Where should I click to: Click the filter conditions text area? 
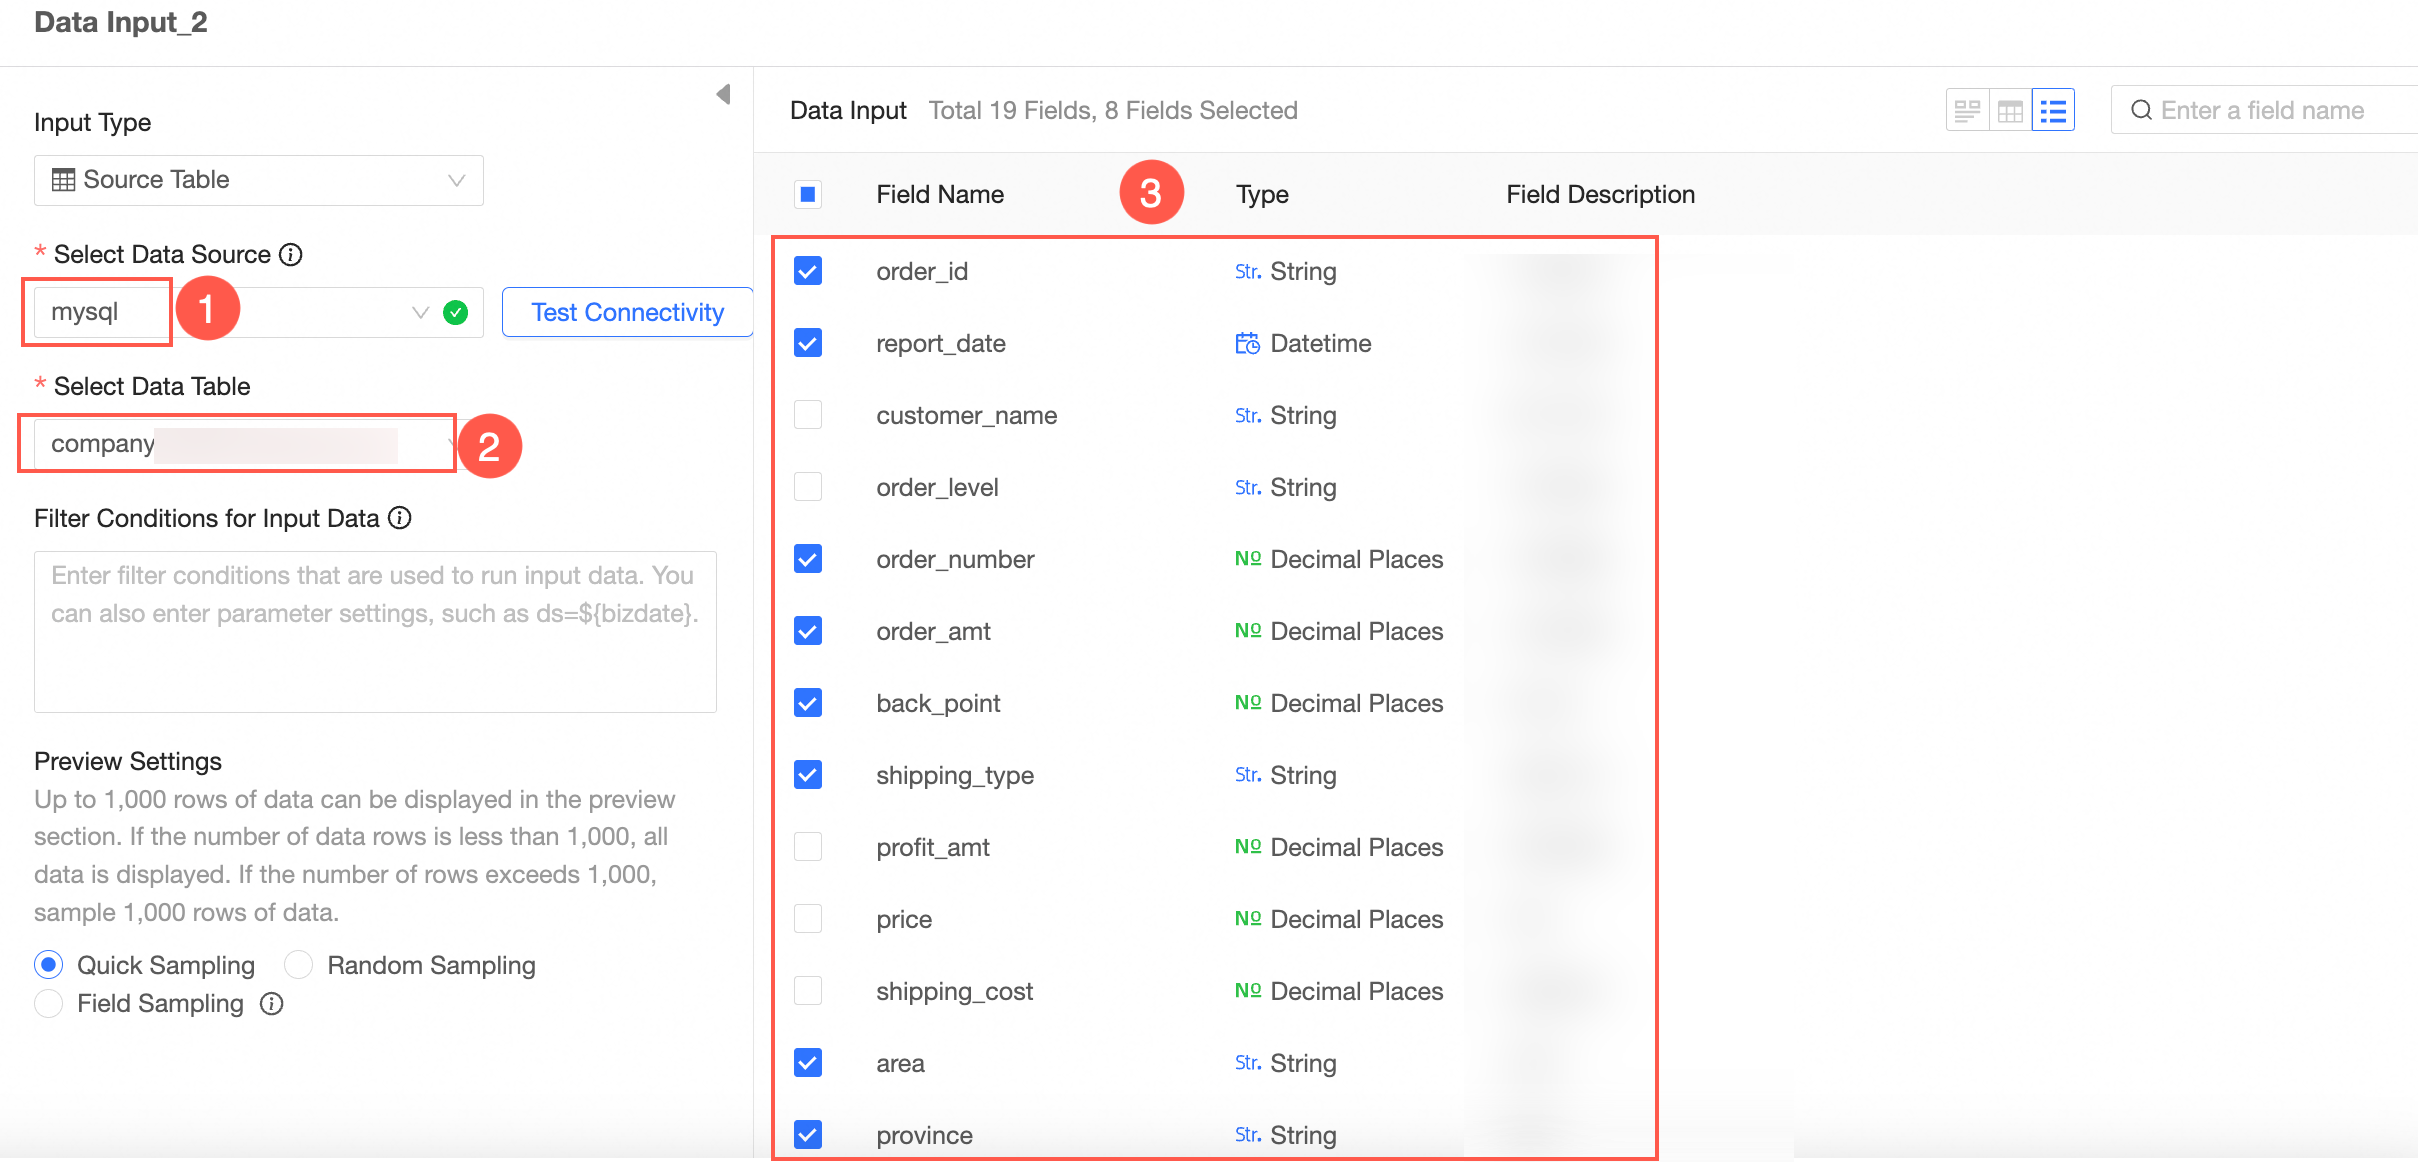[x=375, y=631]
